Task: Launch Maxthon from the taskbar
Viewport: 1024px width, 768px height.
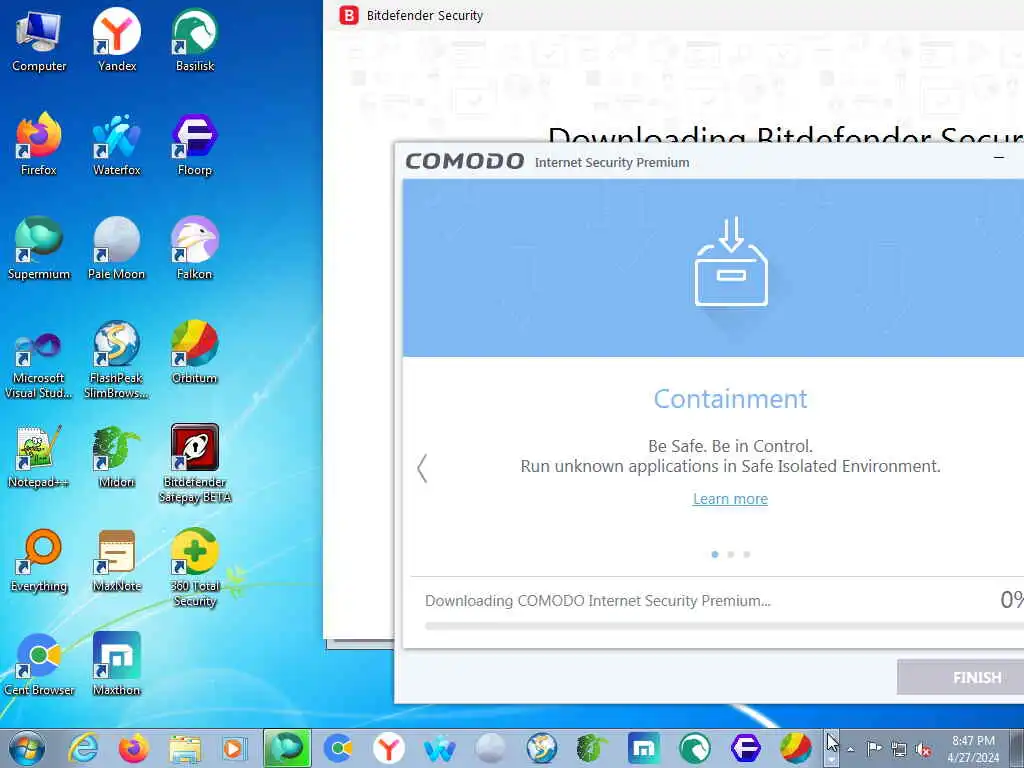Action: 643,748
